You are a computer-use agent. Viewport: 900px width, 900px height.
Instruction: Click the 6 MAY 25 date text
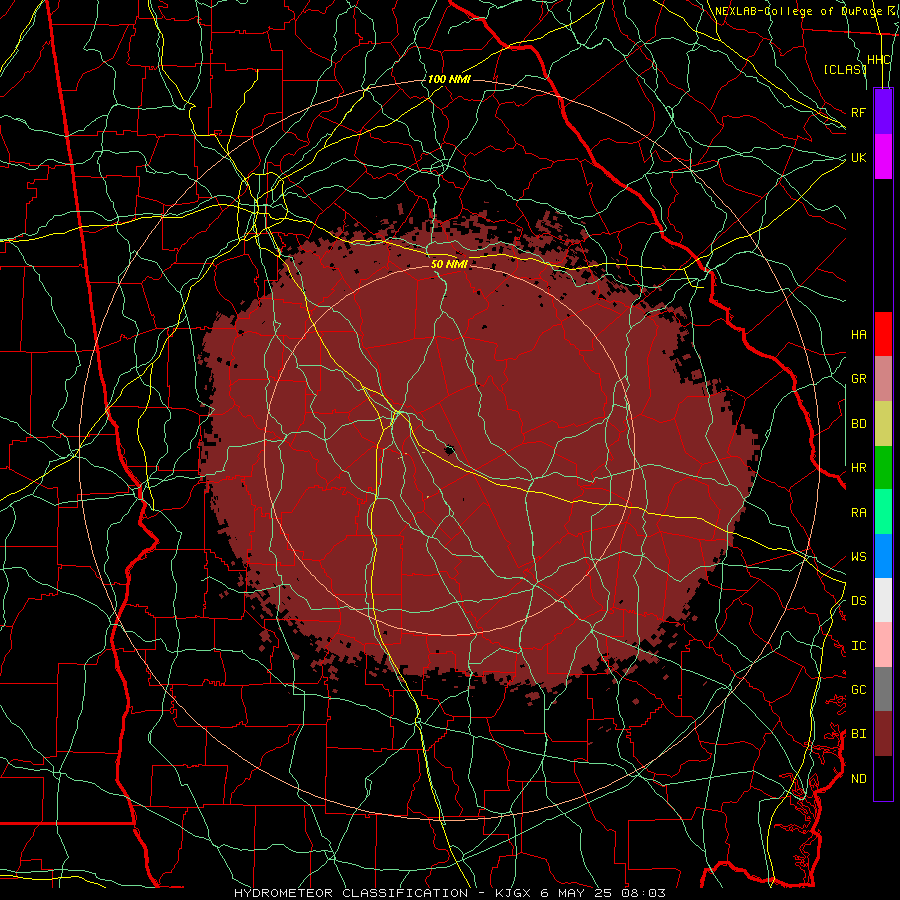coord(576,893)
